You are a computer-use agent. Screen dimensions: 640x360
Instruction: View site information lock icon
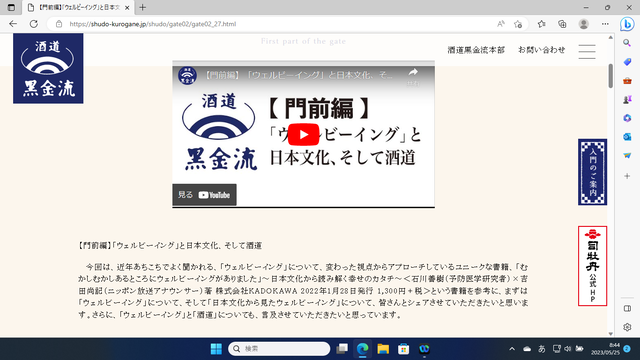(59, 24)
